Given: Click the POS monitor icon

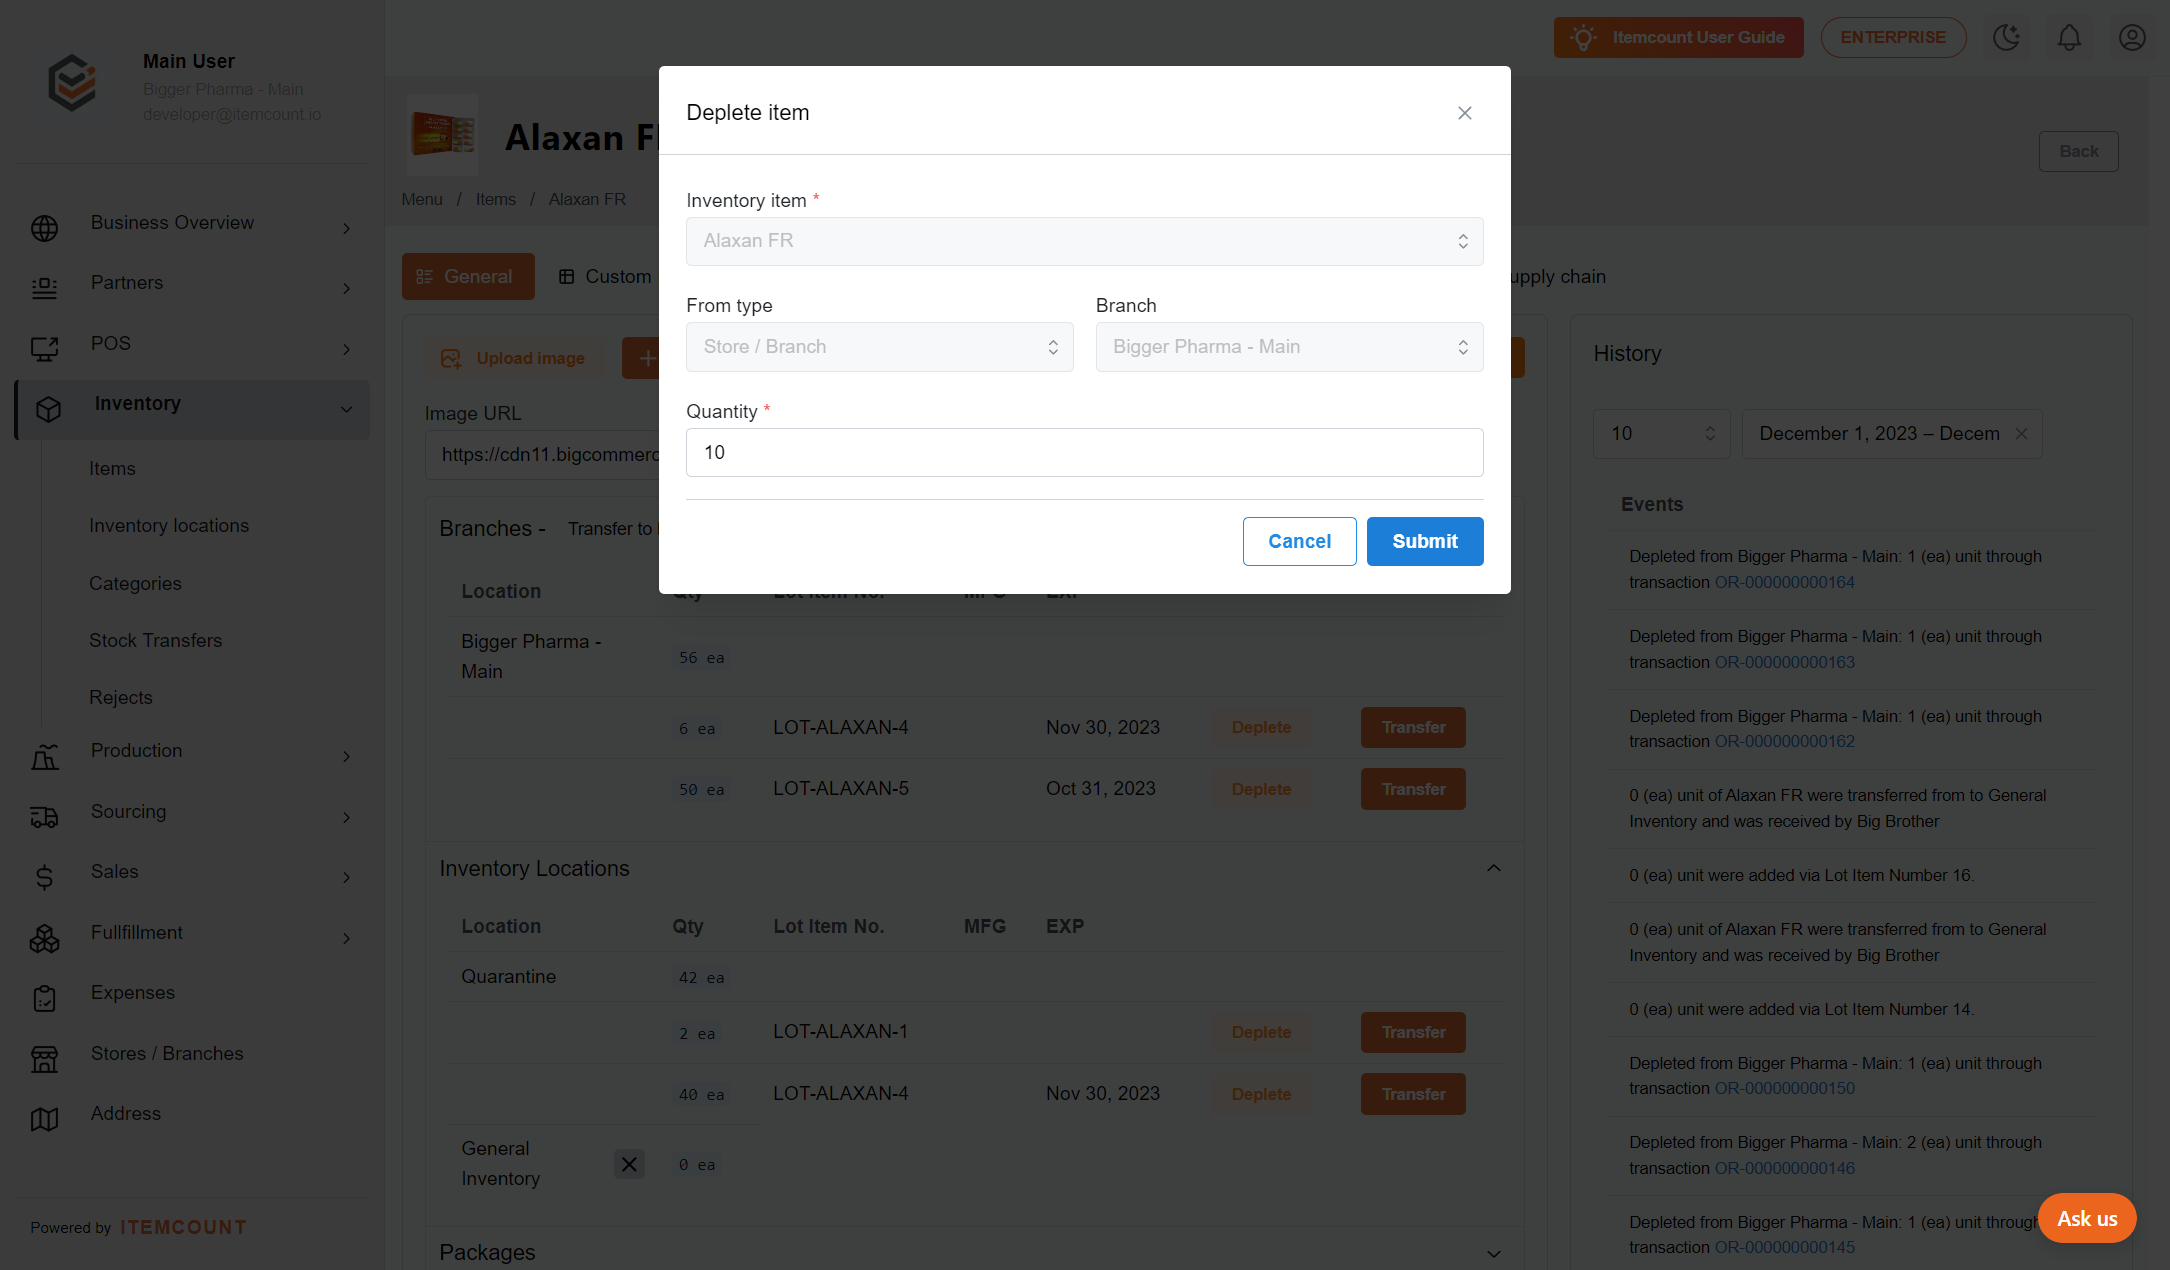Looking at the screenshot, I should pyautogui.click(x=44, y=349).
